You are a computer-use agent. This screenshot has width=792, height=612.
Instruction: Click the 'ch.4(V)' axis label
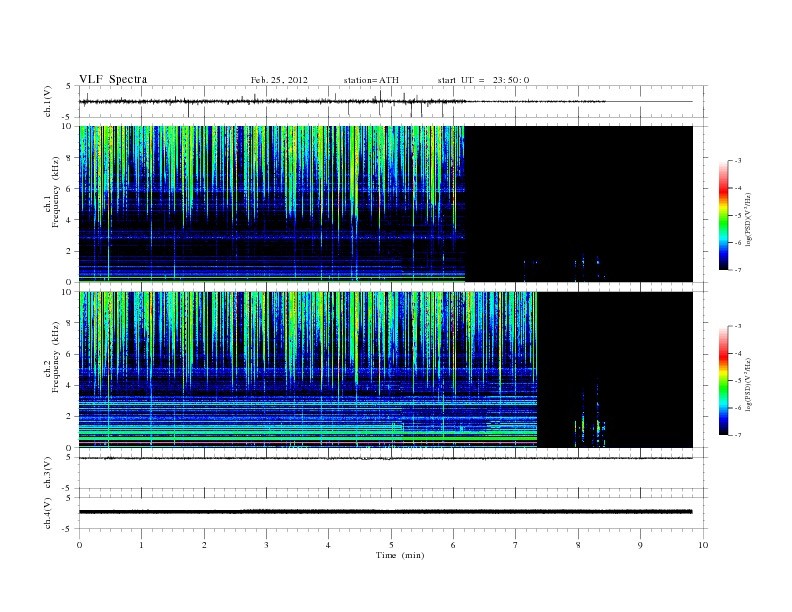click(x=47, y=513)
